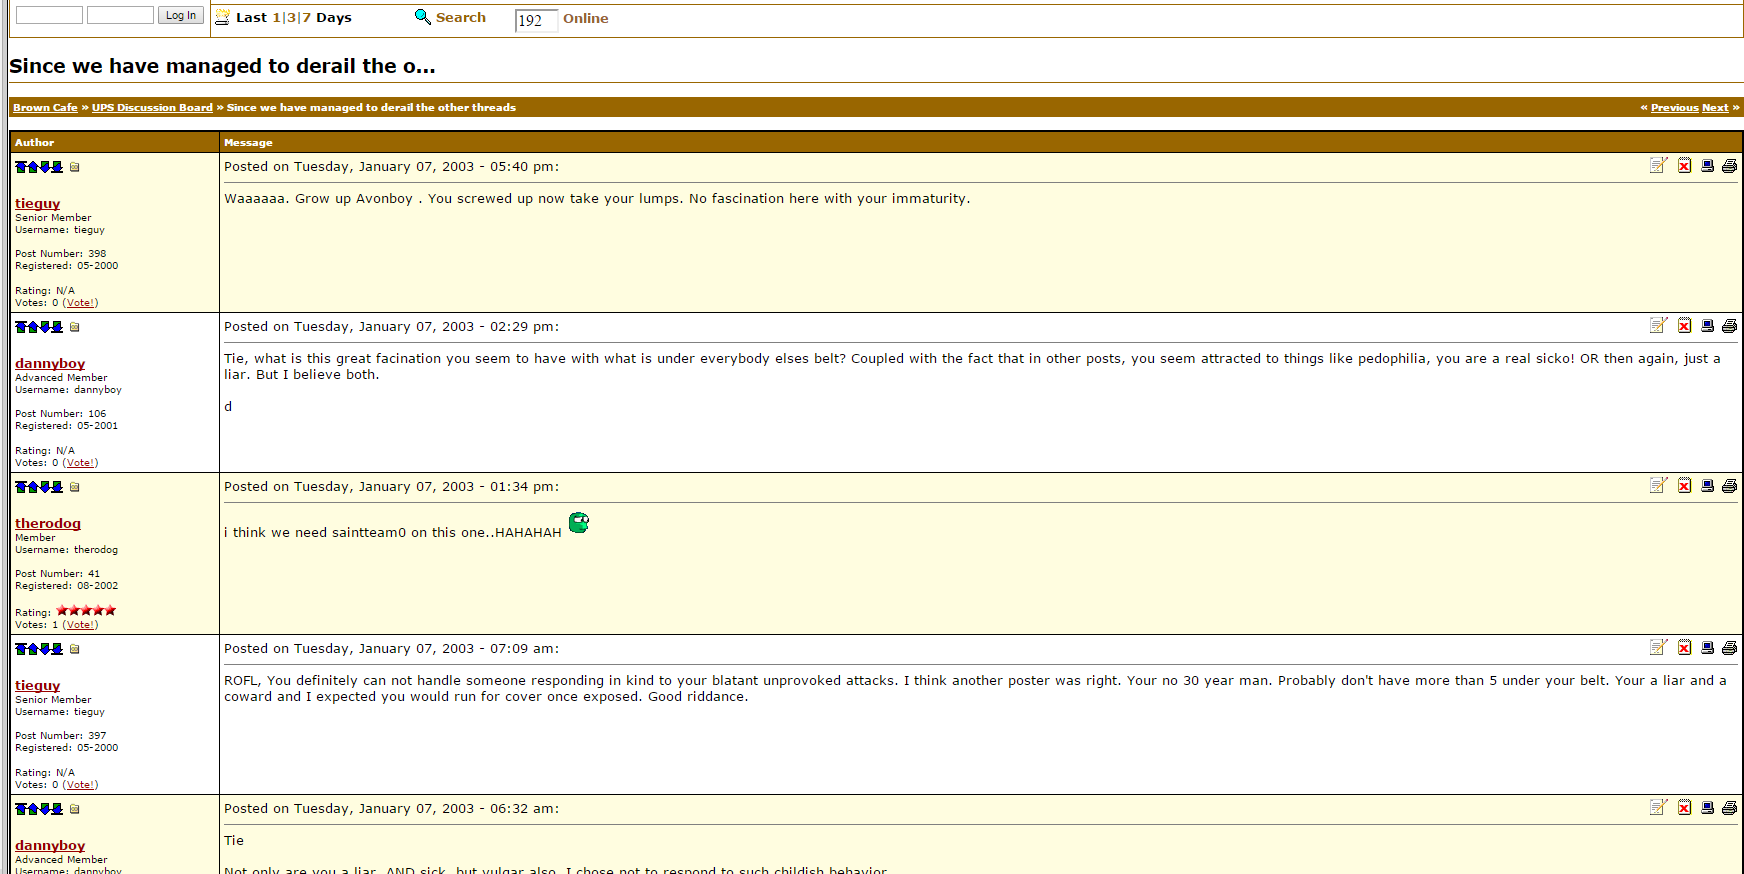Image resolution: width=1744 pixels, height=874 pixels.
Task: Delete dannyboy's 02:29 pm post
Action: point(1685,326)
